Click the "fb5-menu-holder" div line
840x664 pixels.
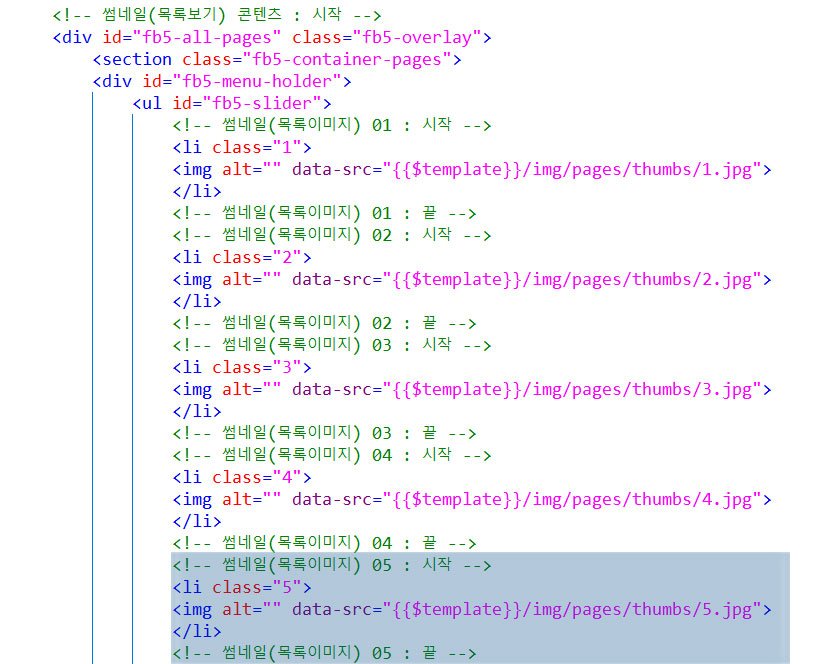220,82
